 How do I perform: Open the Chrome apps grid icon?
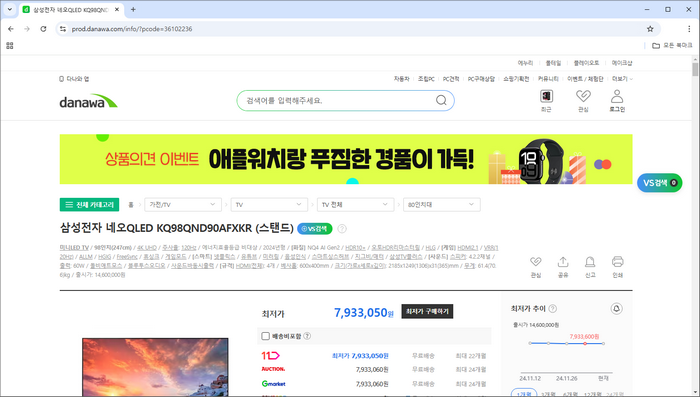pyautogui.click(x=10, y=46)
